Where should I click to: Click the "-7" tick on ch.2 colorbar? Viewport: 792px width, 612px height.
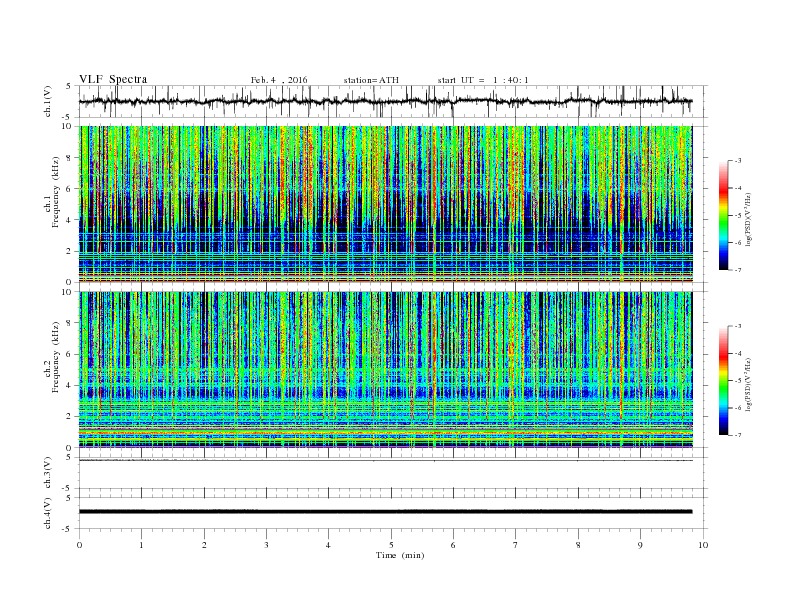pos(738,435)
